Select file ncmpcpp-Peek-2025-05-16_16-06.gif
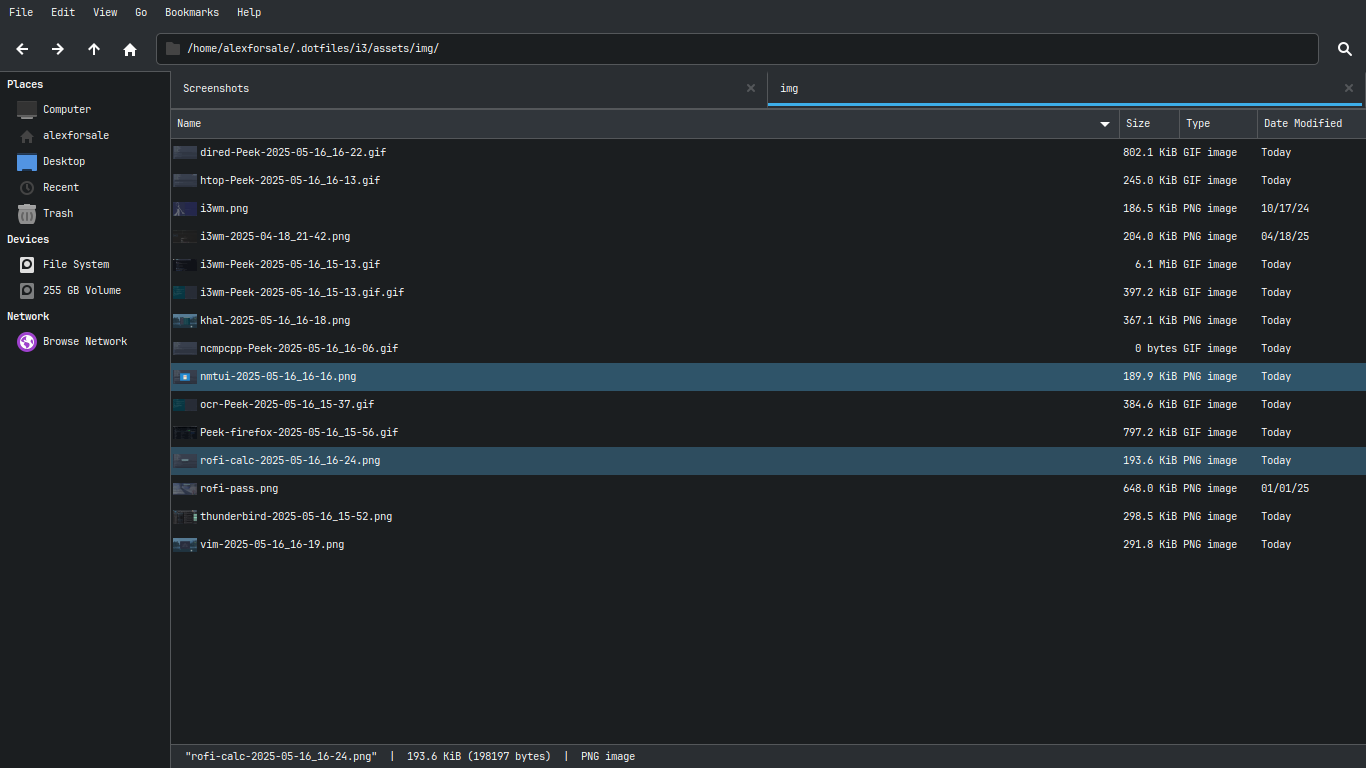1366x768 pixels. pos(768,348)
